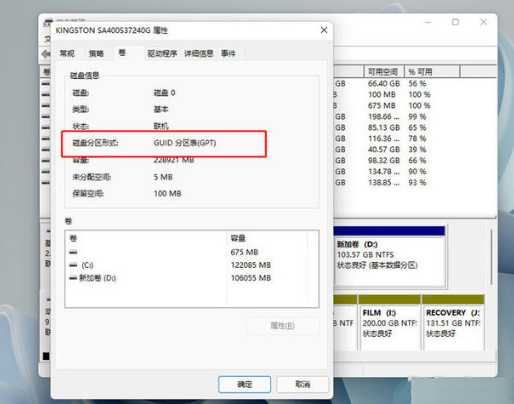Click the 确定 button
This screenshot has height=404, width=514.
[x=244, y=384]
